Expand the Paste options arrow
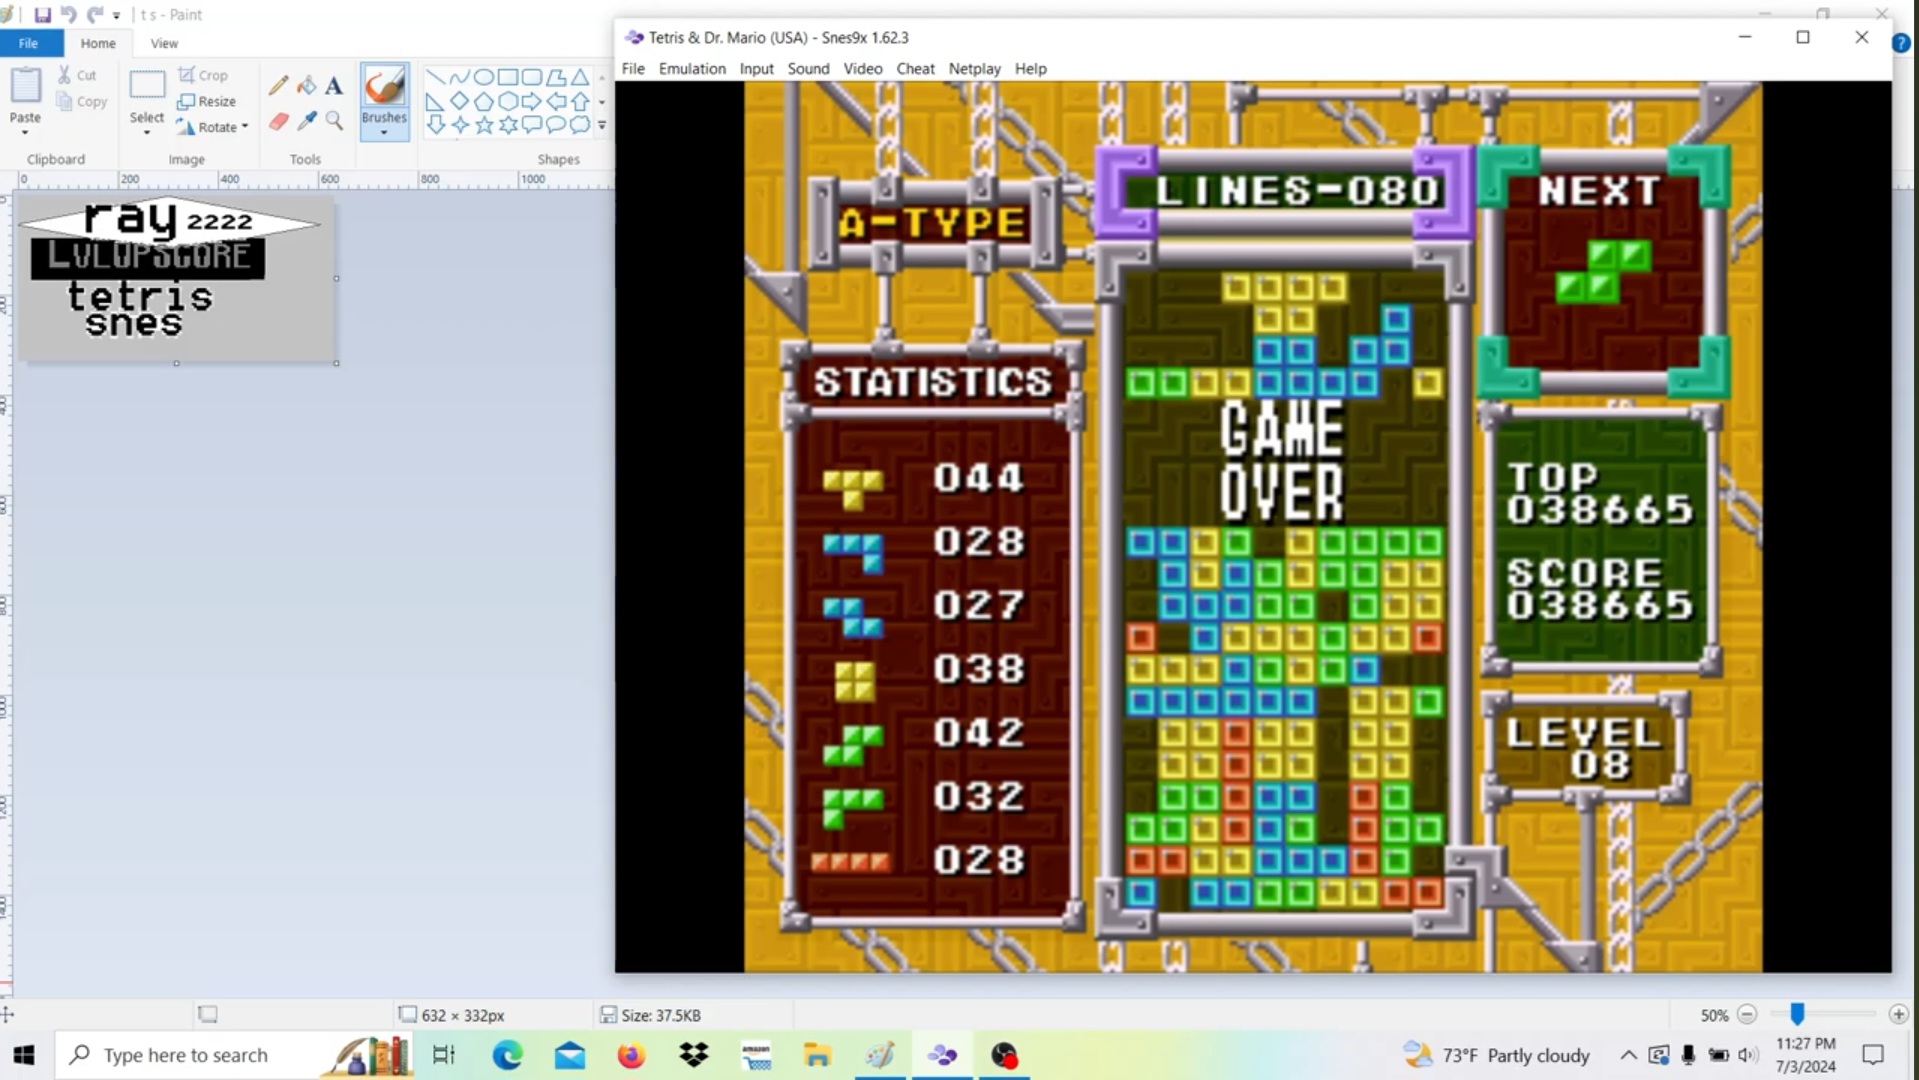 (25, 132)
